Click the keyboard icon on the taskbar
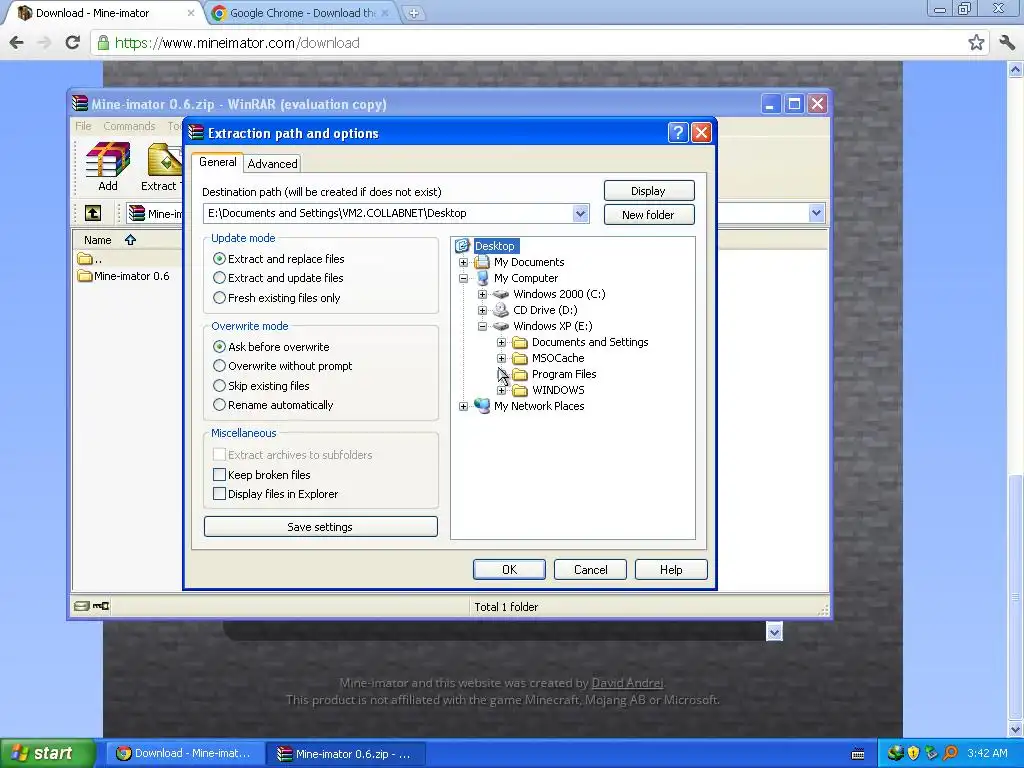Image resolution: width=1024 pixels, height=768 pixels. (x=858, y=754)
